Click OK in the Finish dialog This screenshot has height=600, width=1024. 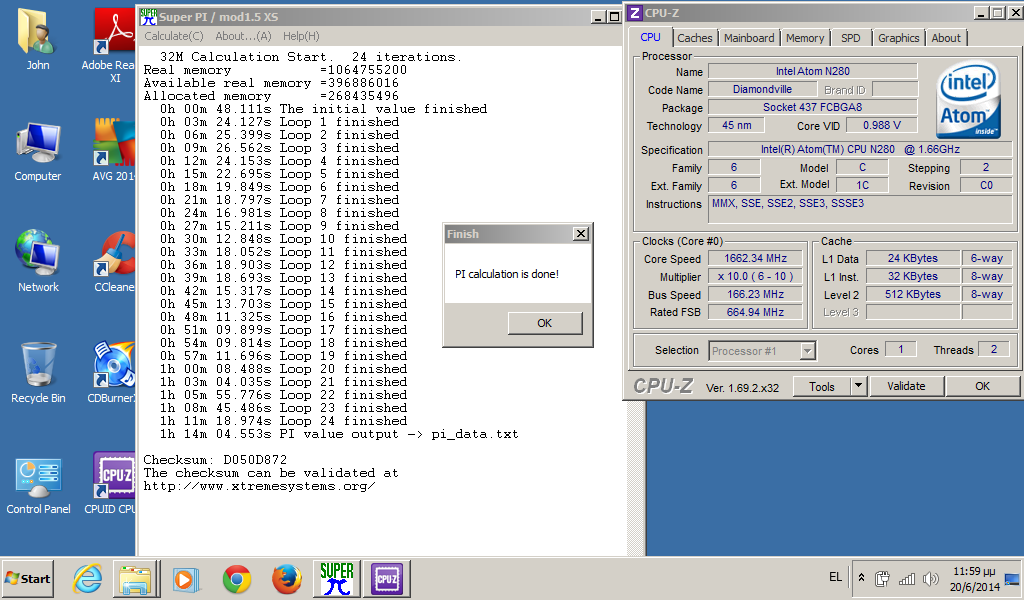(545, 323)
